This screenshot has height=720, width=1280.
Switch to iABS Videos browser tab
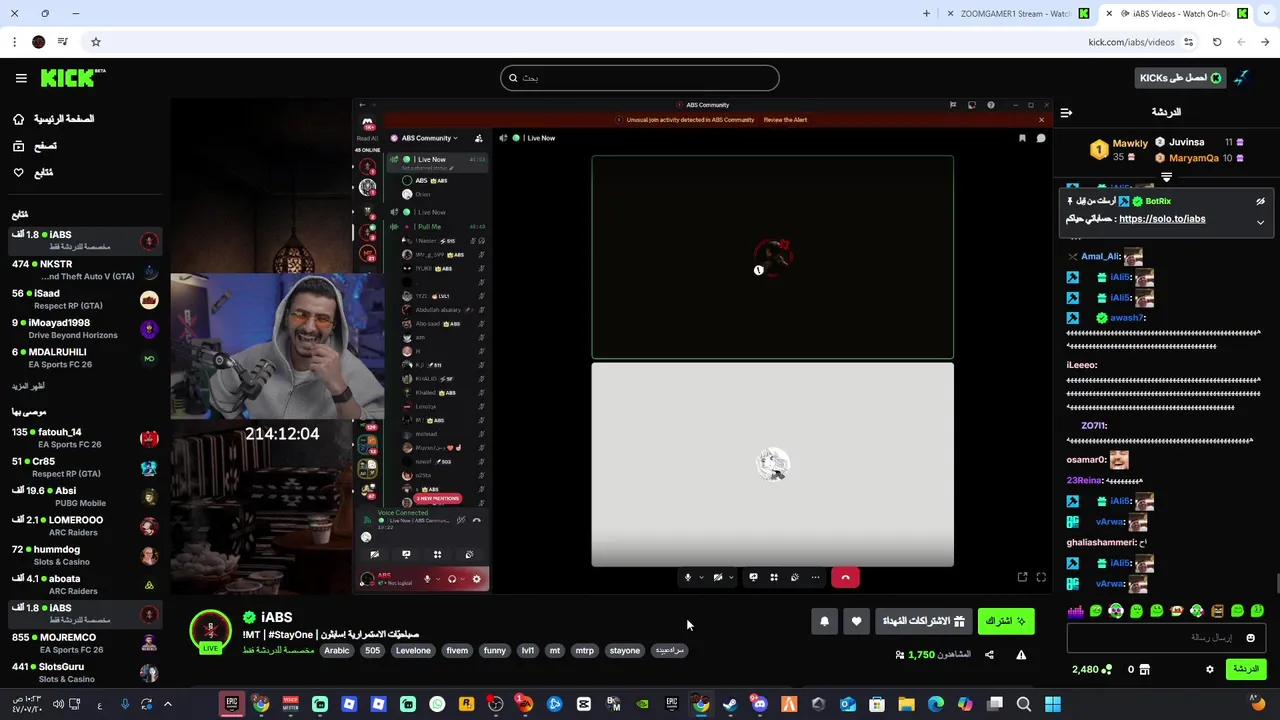point(1177,13)
